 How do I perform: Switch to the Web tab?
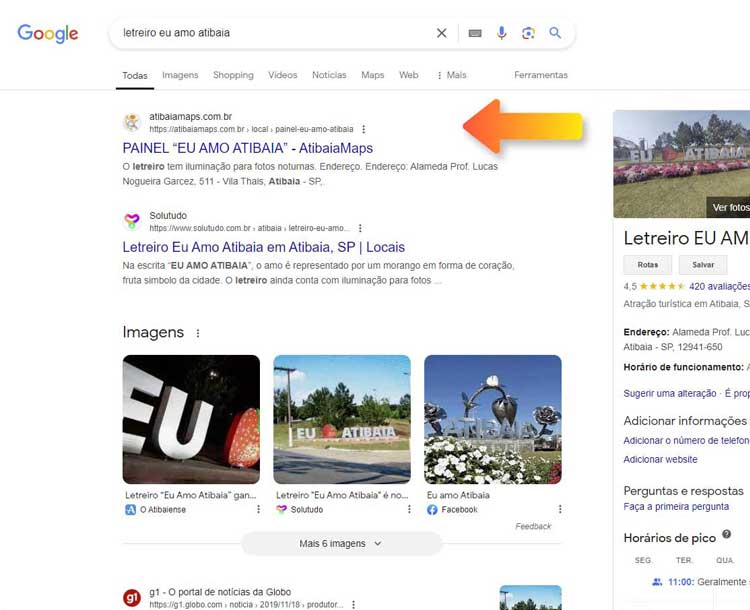408,75
